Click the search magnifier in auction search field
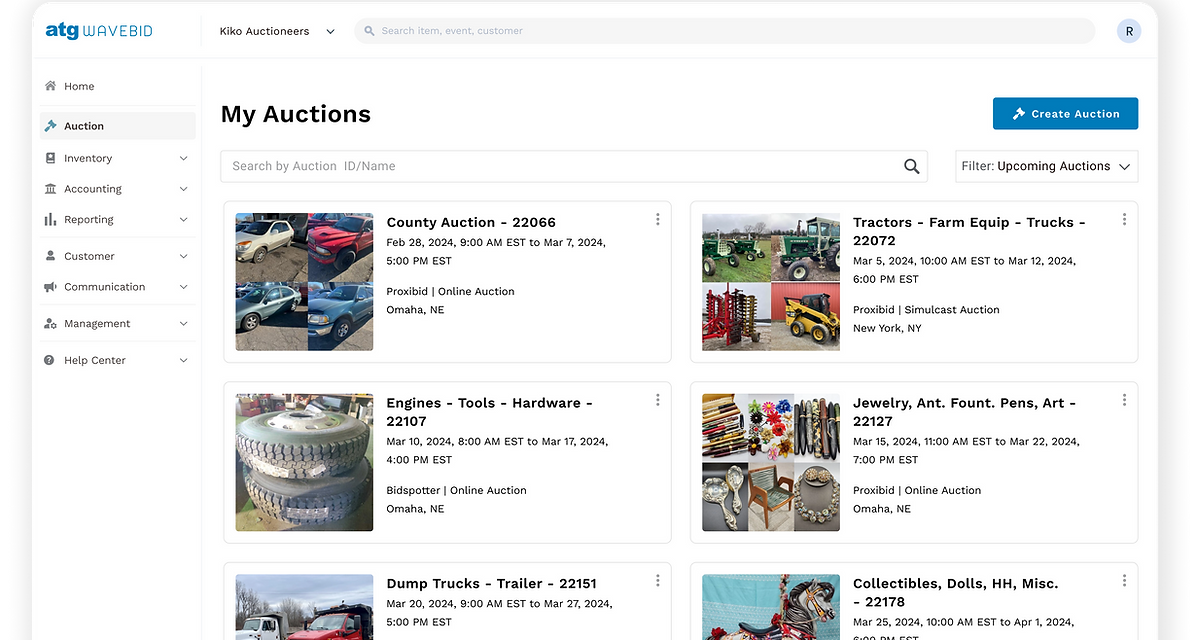This screenshot has height=640, width=1197. tap(911, 166)
